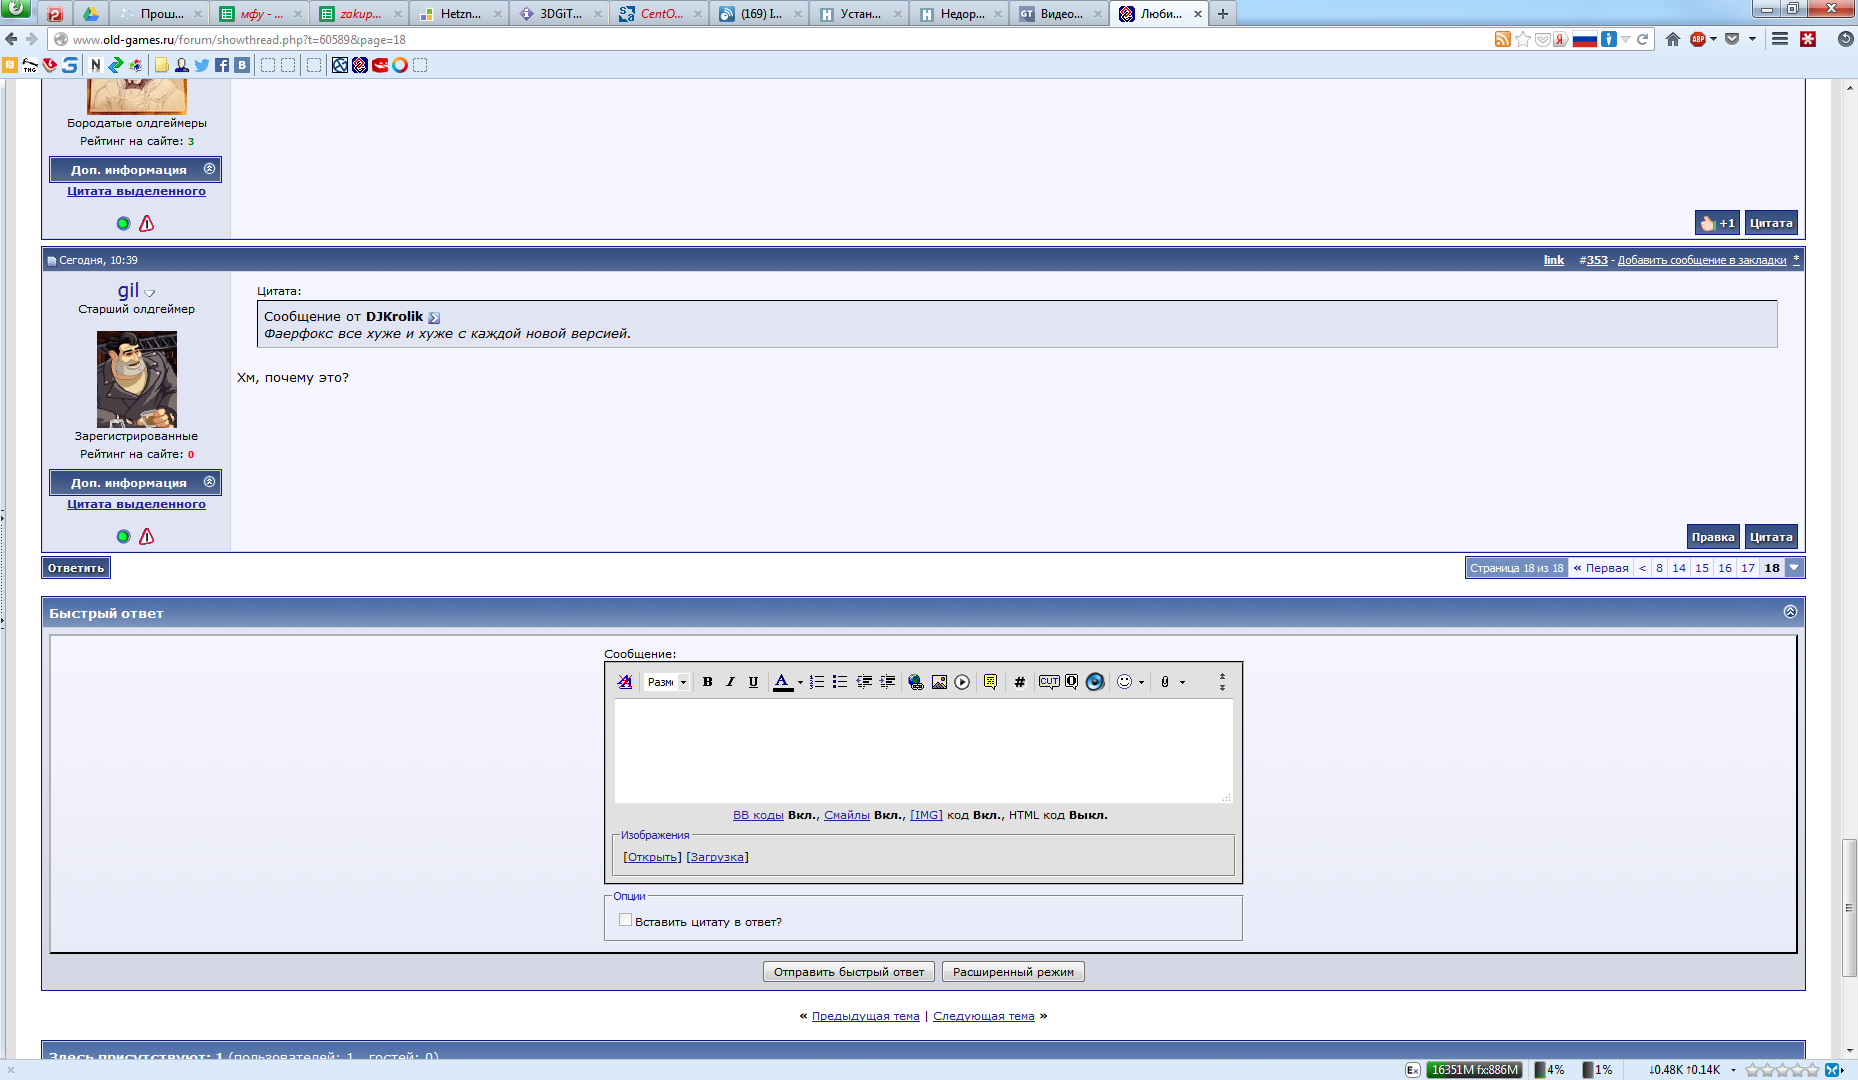Decrease indent in the message editor
The image size is (1858, 1080).
[864, 682]
